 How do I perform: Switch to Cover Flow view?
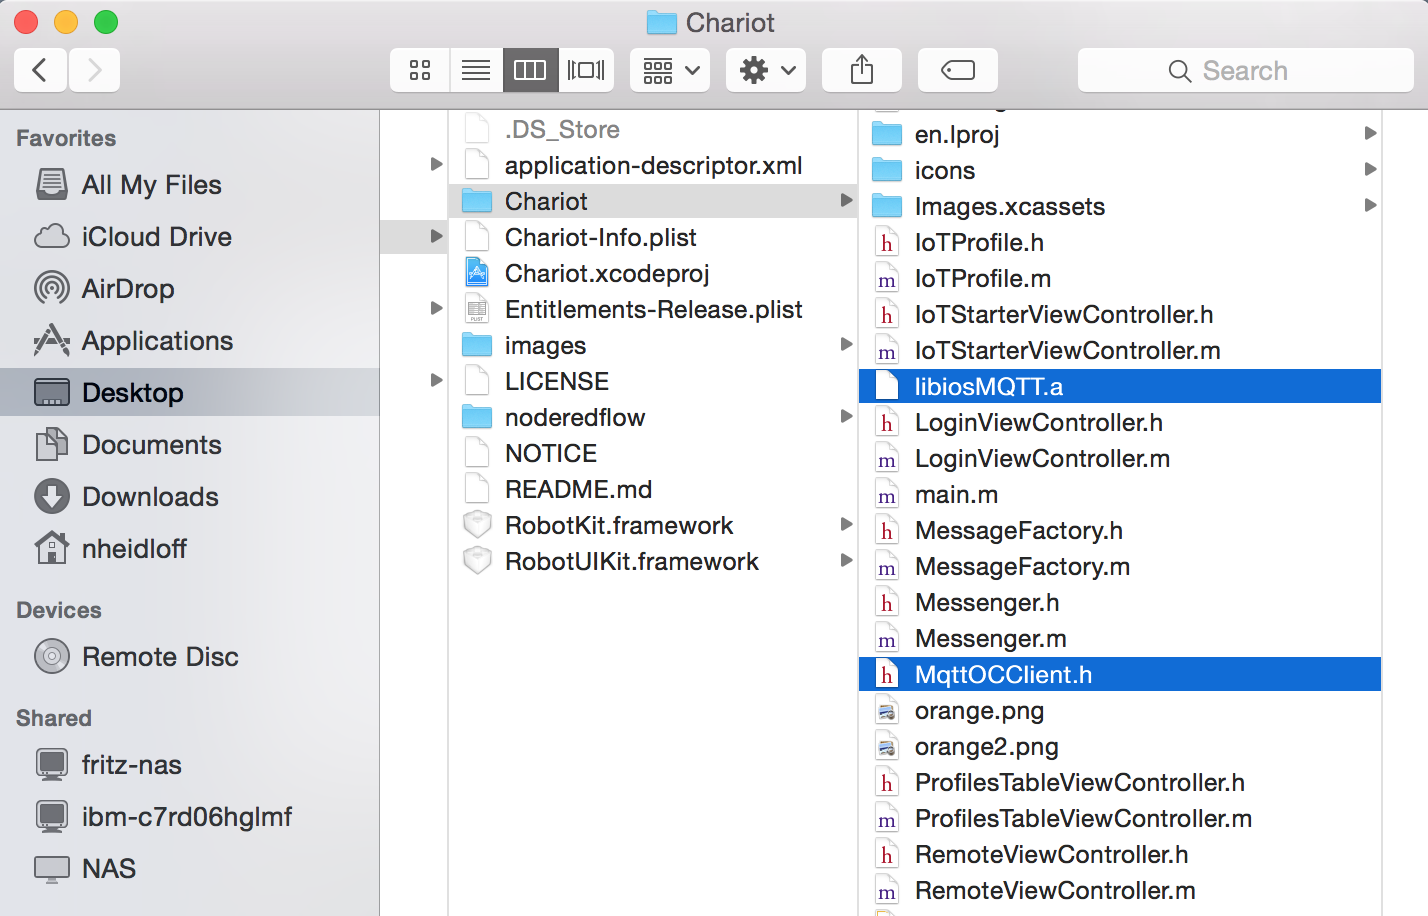coord(586,70)
